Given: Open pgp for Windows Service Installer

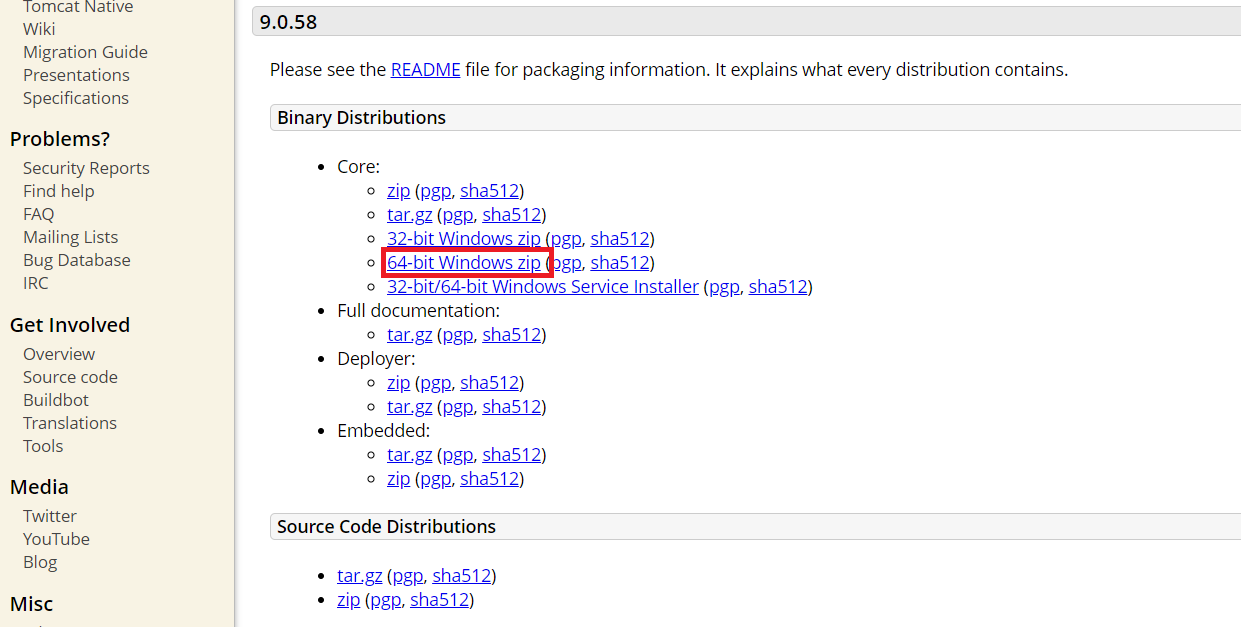Looking at the screenshot, I should click(724, 287).
